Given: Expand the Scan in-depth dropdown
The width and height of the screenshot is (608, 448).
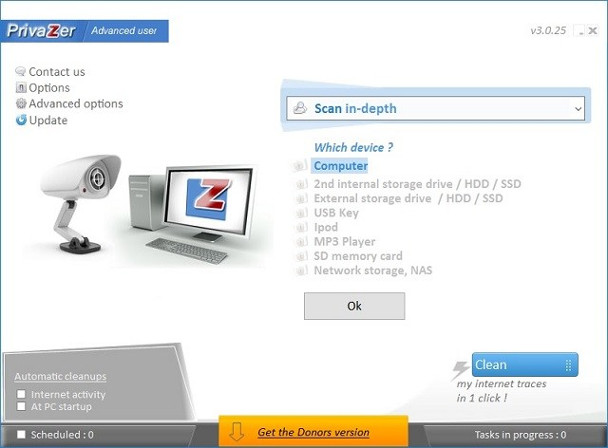Looking at the screenshot, I should [x=435, y=109].
